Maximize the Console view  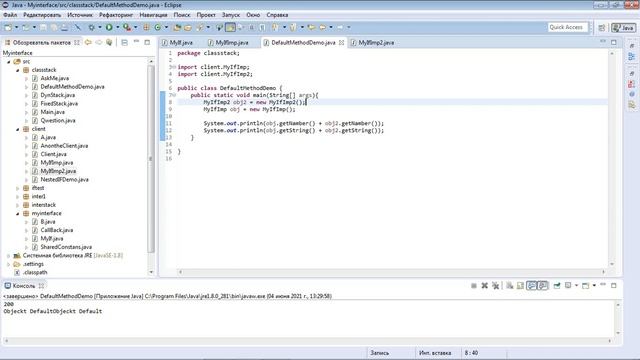tap(613, 285)
